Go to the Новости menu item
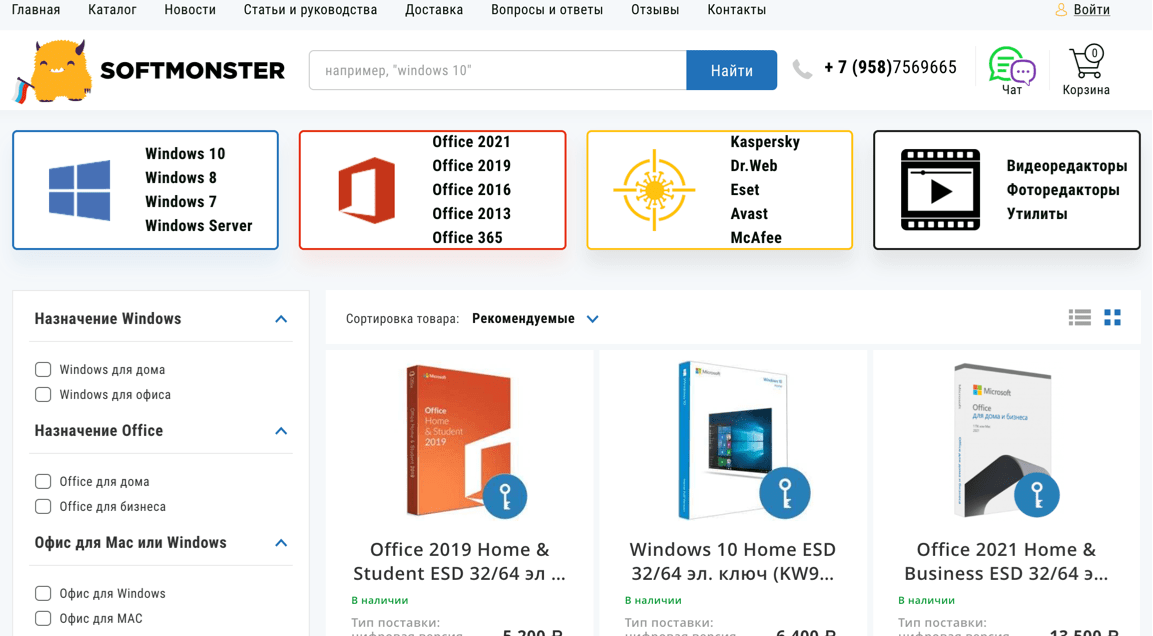Viewport: 1153px width, 636px height. point(190,10)
